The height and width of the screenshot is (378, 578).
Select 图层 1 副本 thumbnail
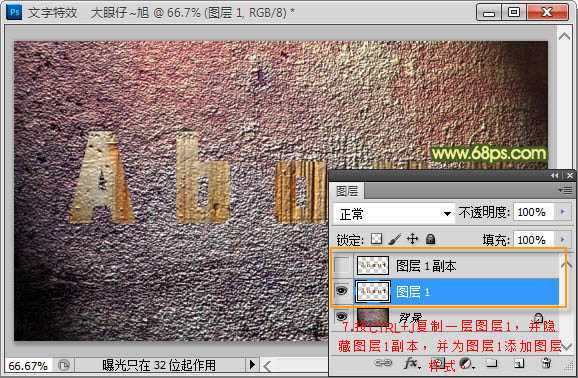point(373,266)
